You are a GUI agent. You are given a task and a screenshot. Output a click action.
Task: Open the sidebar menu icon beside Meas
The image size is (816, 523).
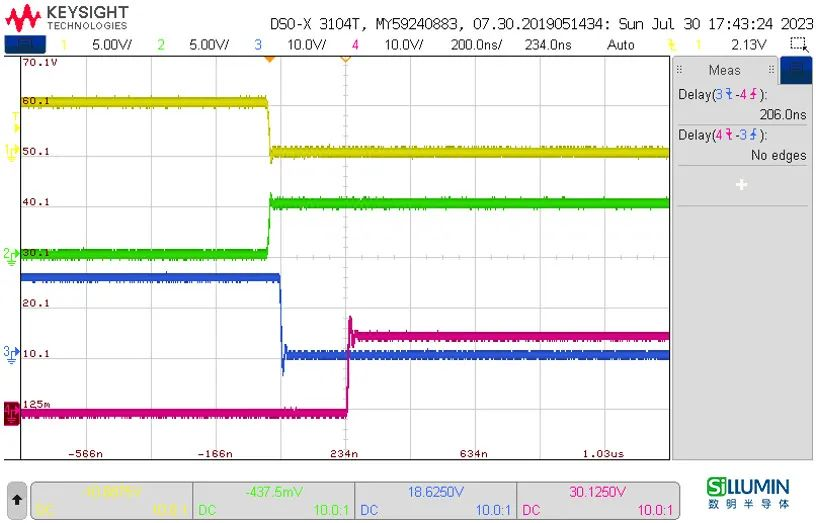click(795, 70)
